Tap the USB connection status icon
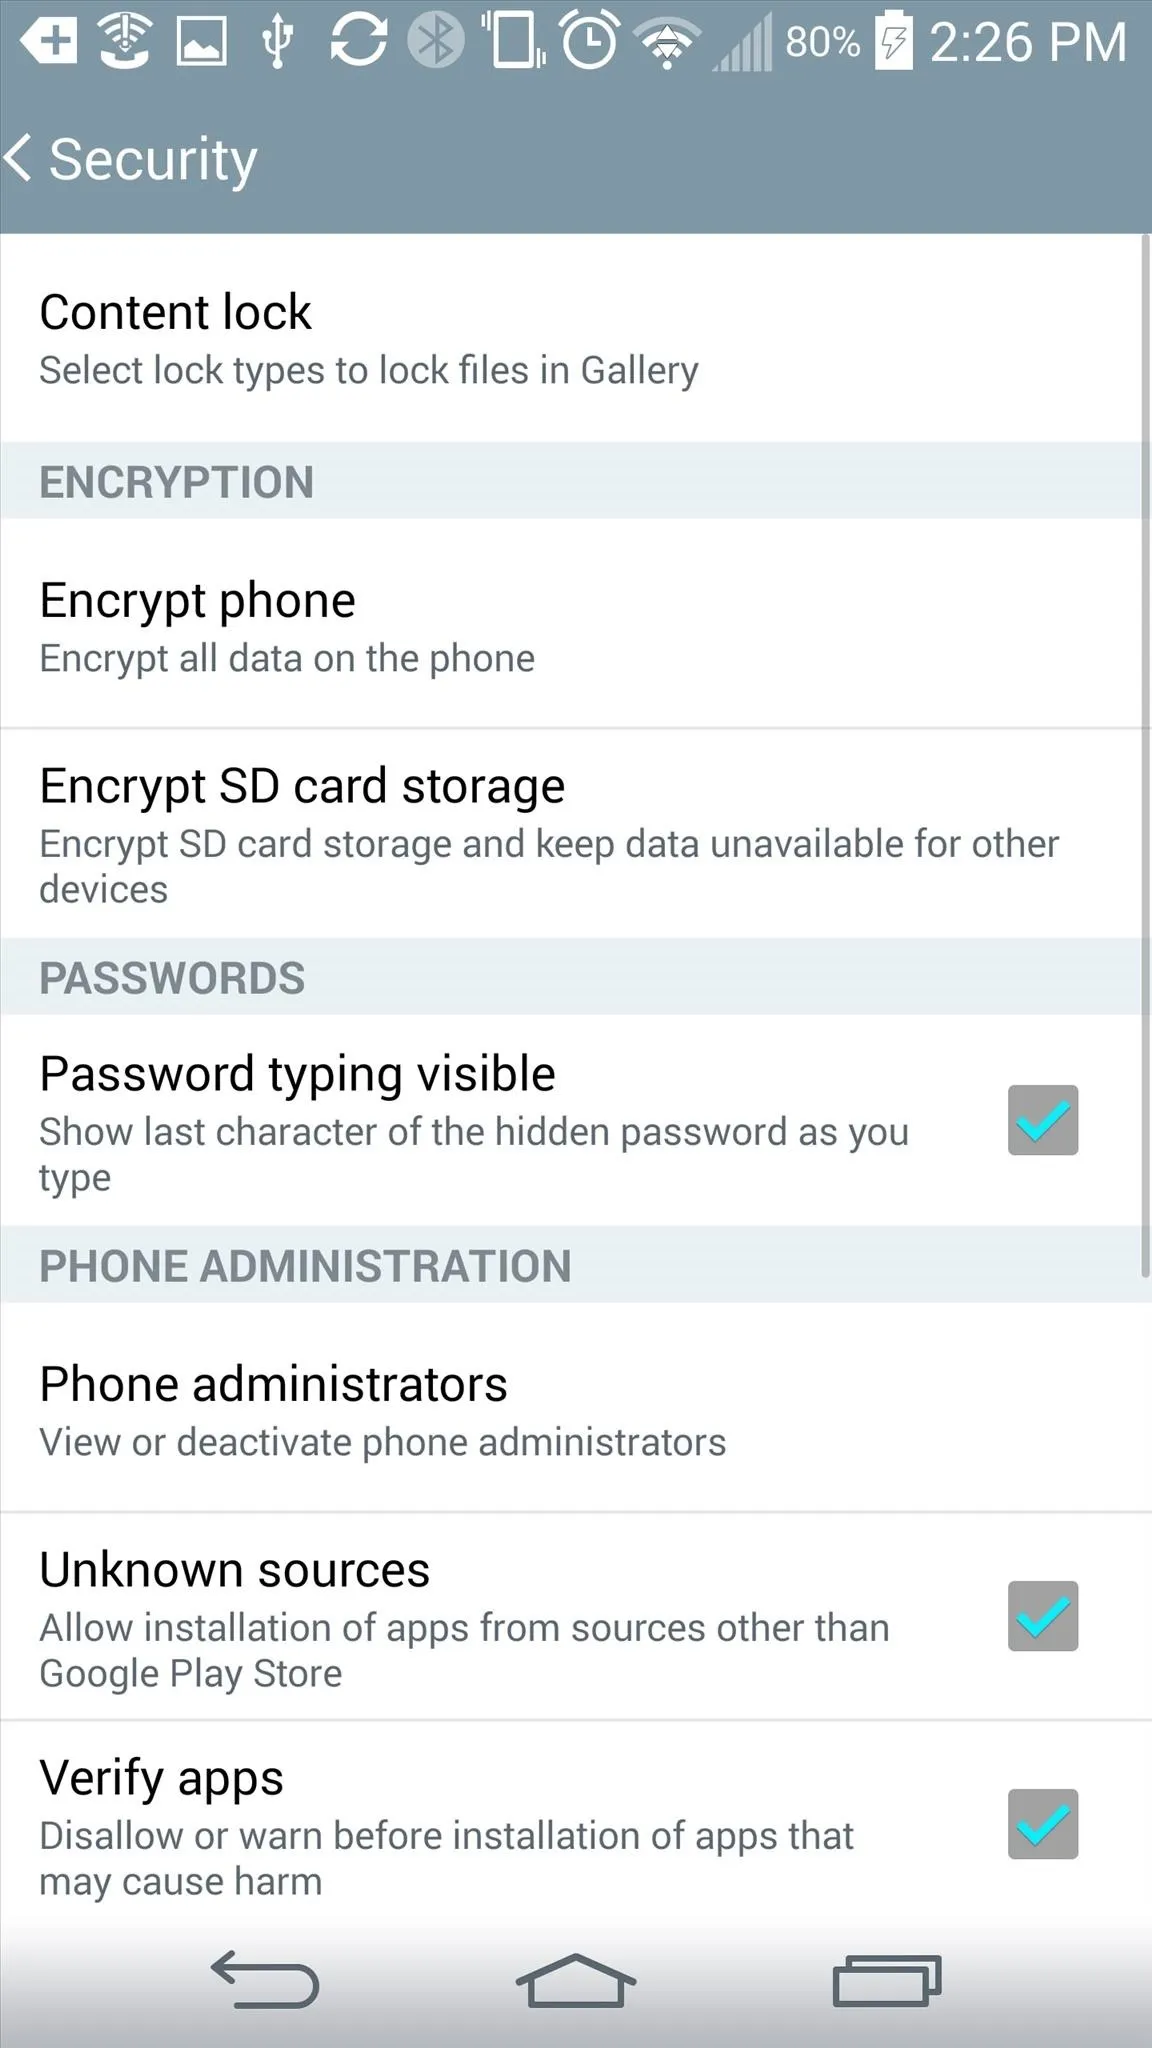1152x2048 pixels. click(x=278, y=42)
